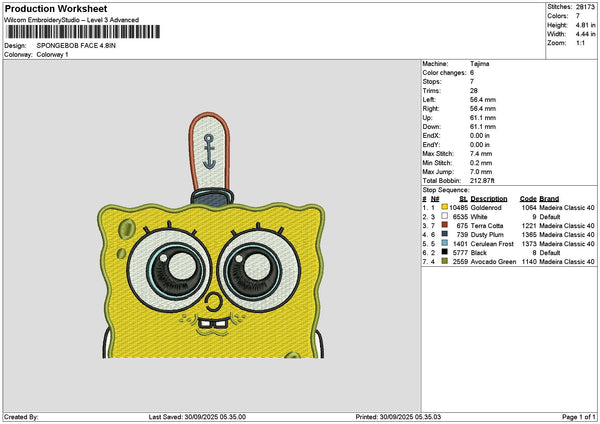Click the 'EndX:' label
This screenshot has width=600, height=424.
[x=431, y=135]
